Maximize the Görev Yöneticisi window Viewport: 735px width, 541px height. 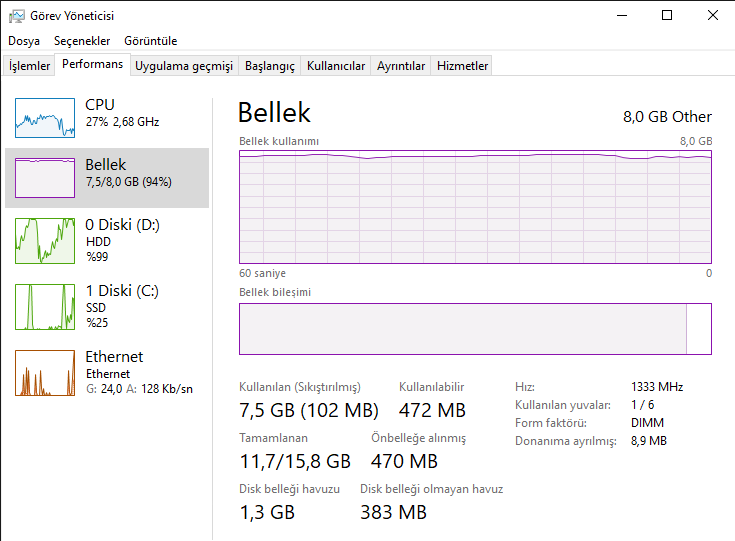coord(667,15)
